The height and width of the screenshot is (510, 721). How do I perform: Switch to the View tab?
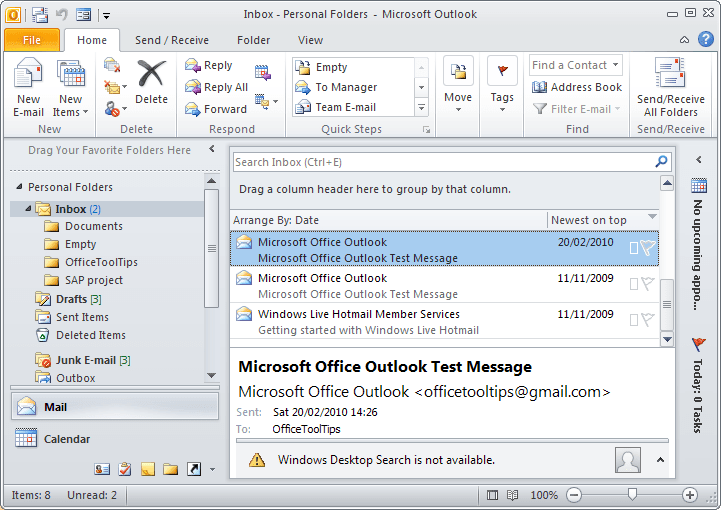click(x=310, y=40)
